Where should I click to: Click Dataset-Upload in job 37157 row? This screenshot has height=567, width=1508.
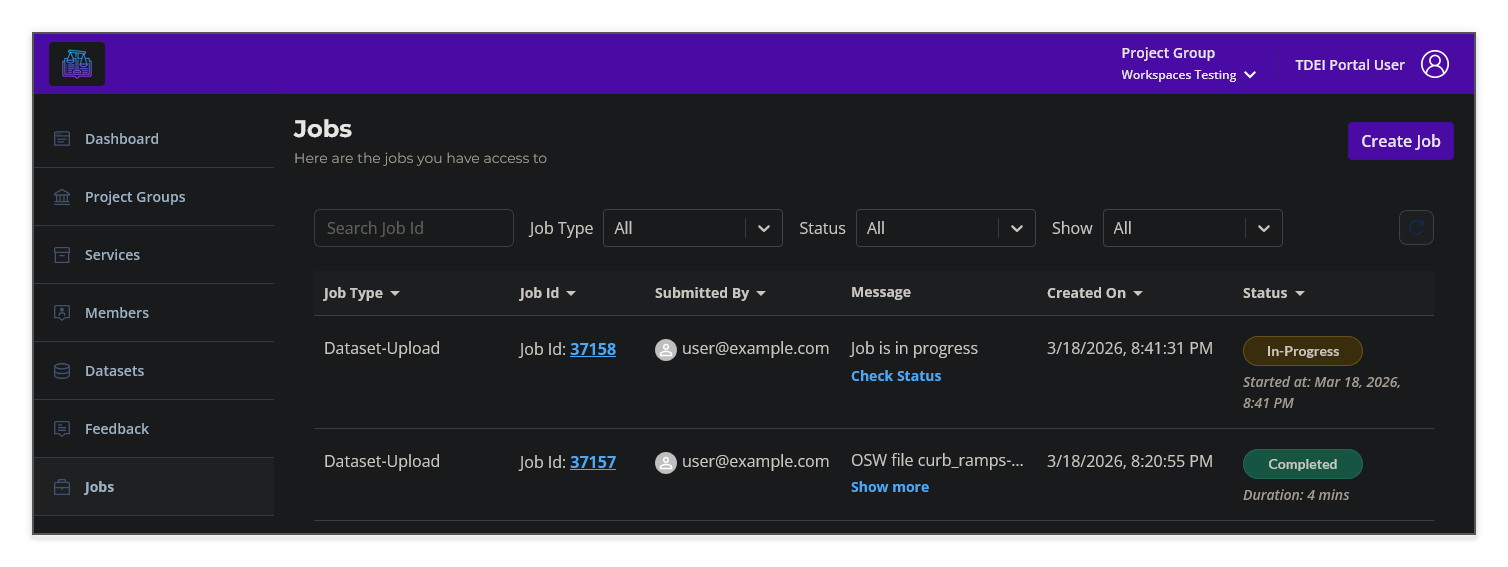pos(382,462)
